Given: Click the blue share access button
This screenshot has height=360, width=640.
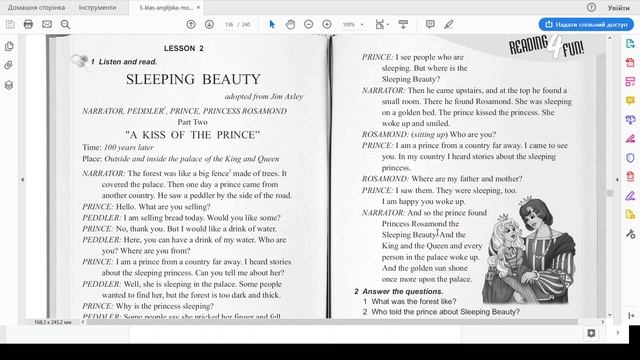Looking at the screenshot, I should [x=586, y=24].
